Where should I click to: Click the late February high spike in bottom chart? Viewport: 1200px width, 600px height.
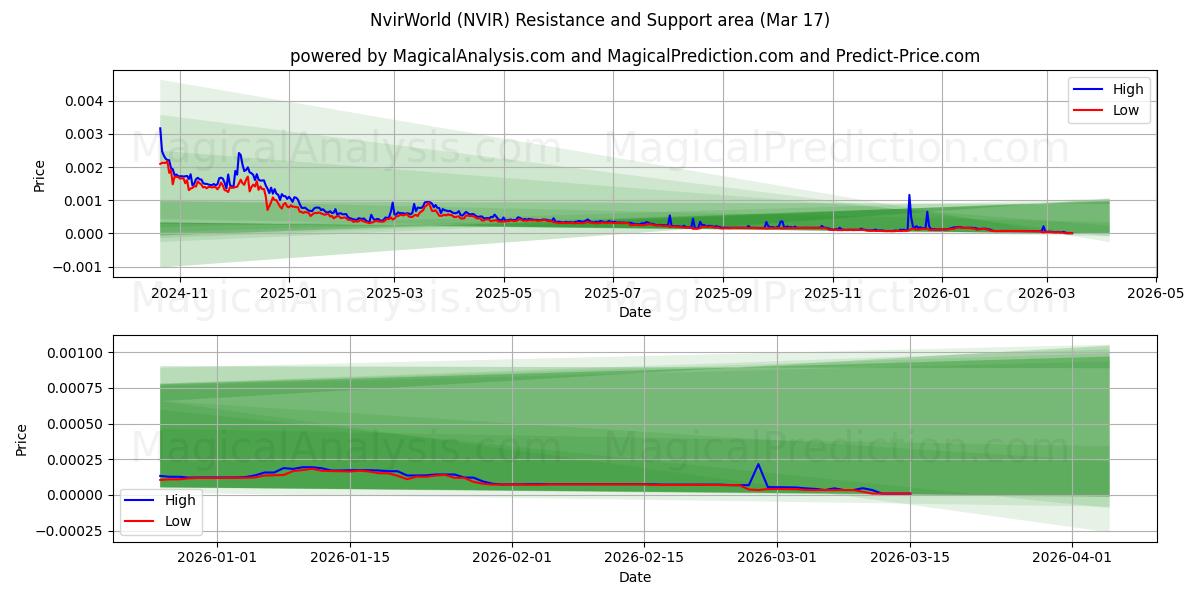[758, 465]
